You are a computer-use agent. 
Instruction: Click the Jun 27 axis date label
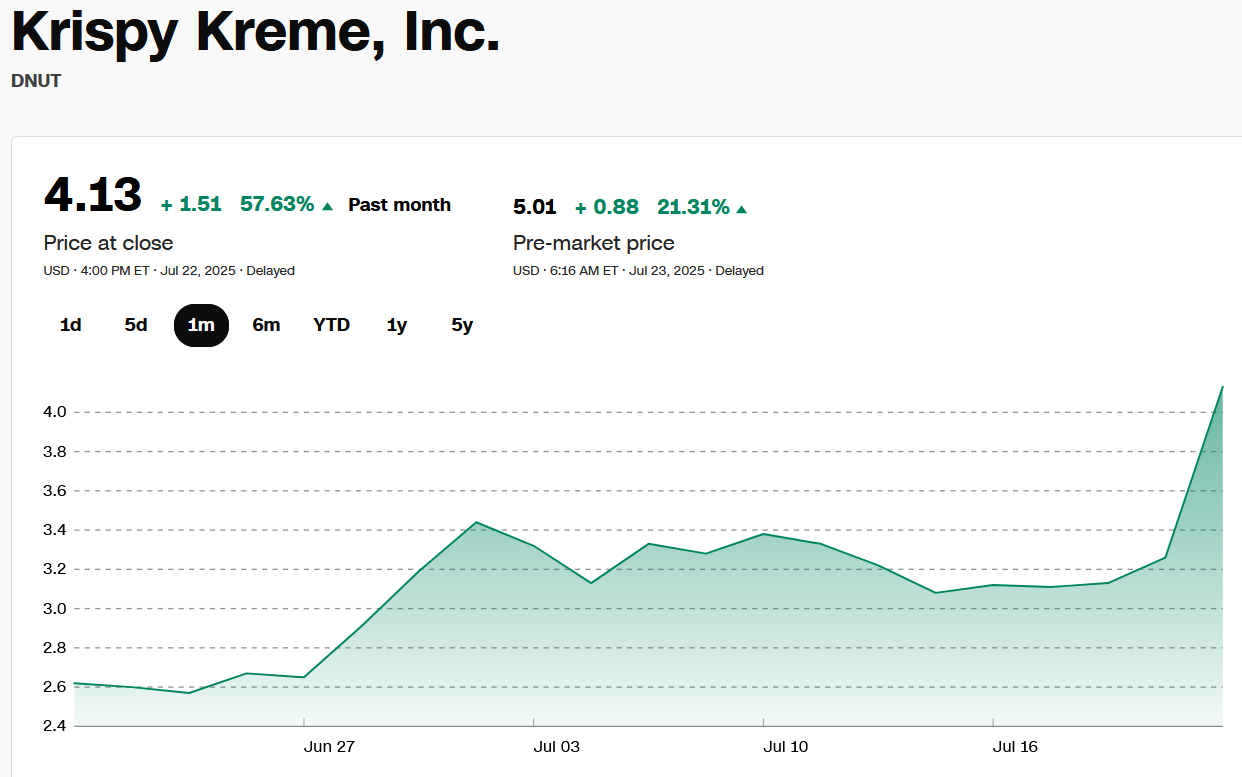click(331, 747)
